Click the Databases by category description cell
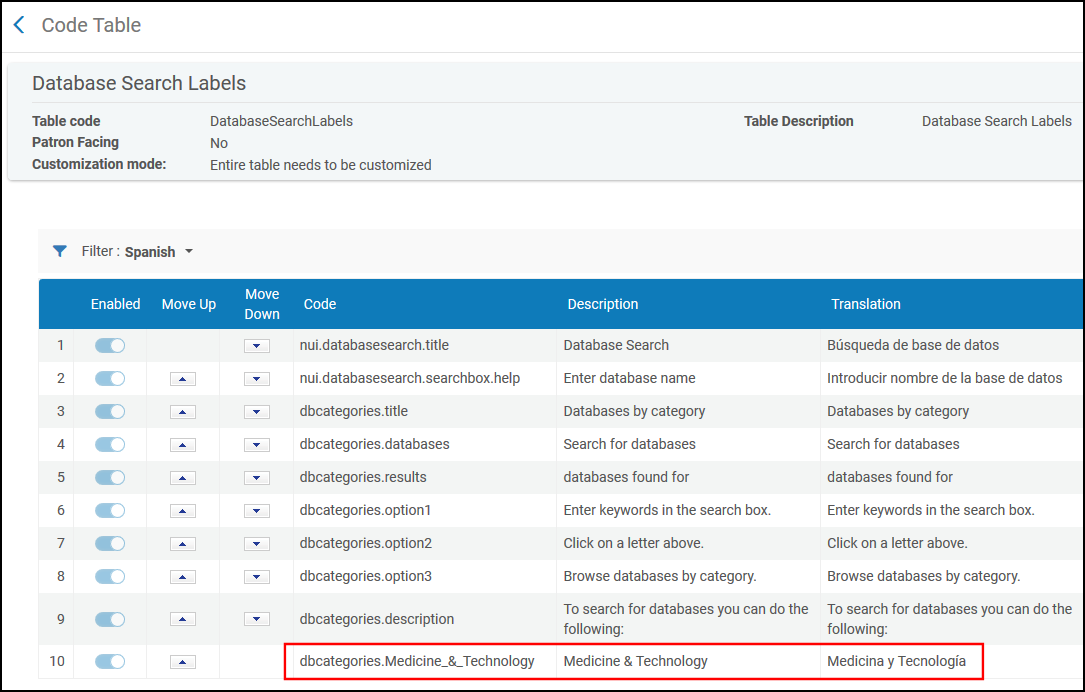Image resolution: width=1085 pixels, height=692 pixels. 634,411
